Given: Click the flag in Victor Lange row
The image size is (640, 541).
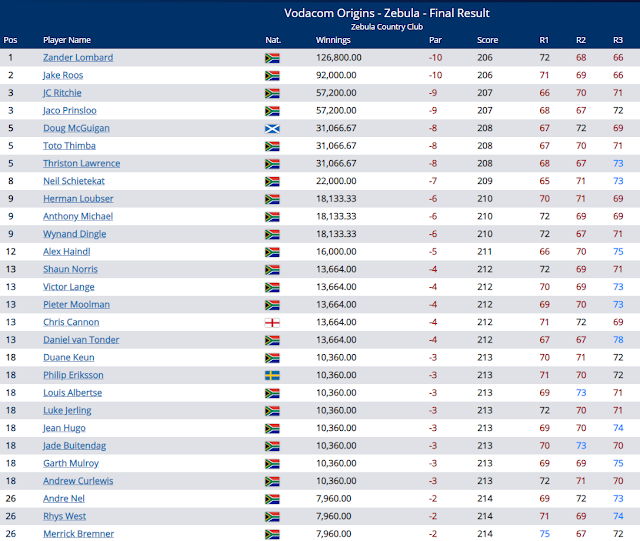Looking at the screenshot, I should (x=272, y=287).
